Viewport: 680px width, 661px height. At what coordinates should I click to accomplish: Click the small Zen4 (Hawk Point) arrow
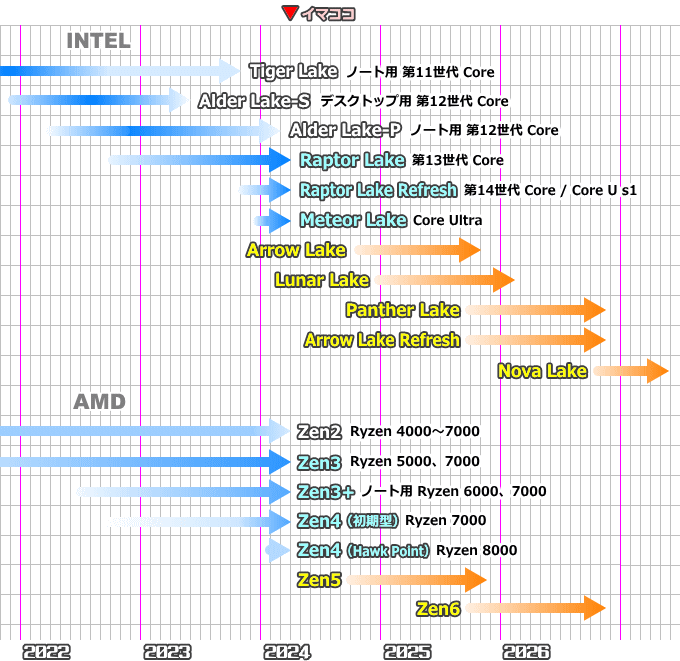click(278, 550)
